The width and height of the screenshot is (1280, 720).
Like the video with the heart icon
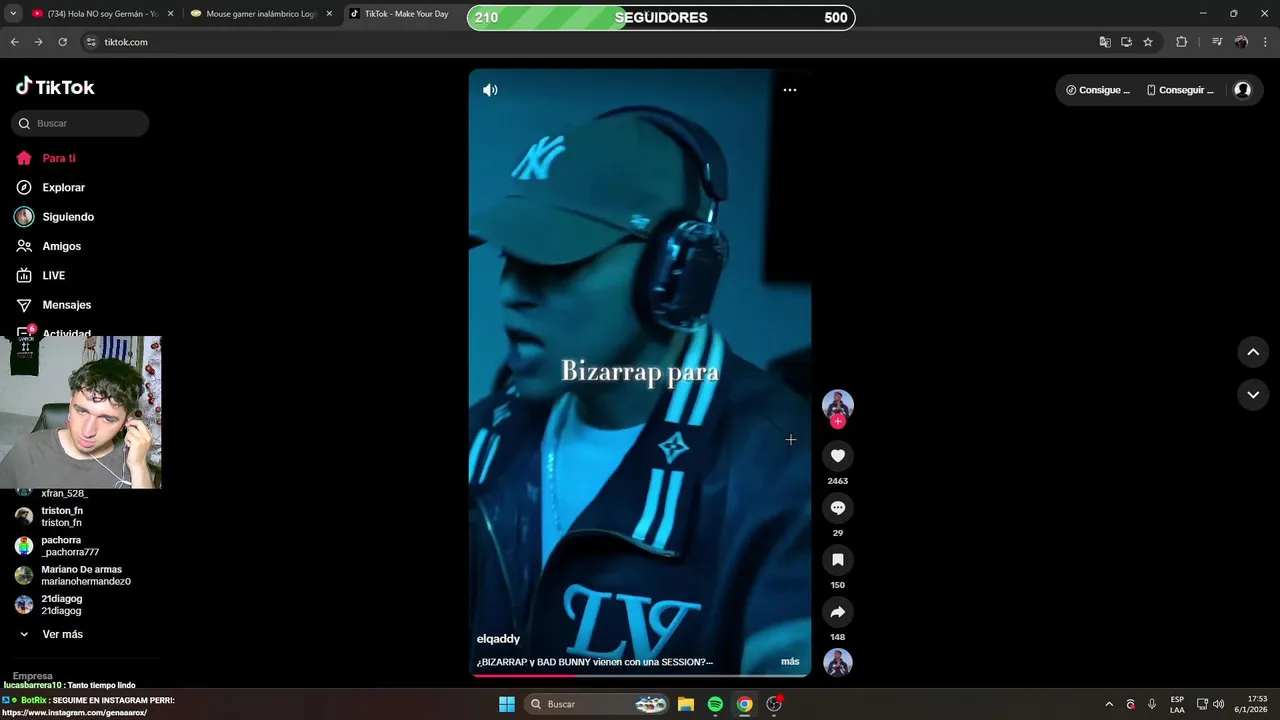tap(838, 456)
